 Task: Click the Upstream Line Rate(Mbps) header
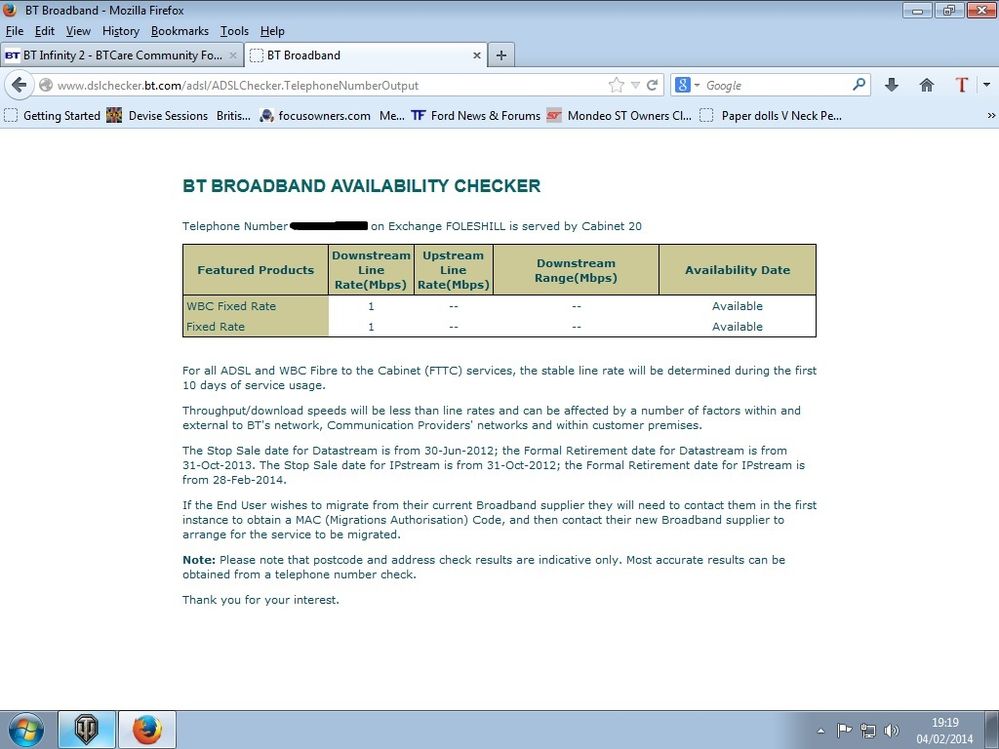click(453, 270)
